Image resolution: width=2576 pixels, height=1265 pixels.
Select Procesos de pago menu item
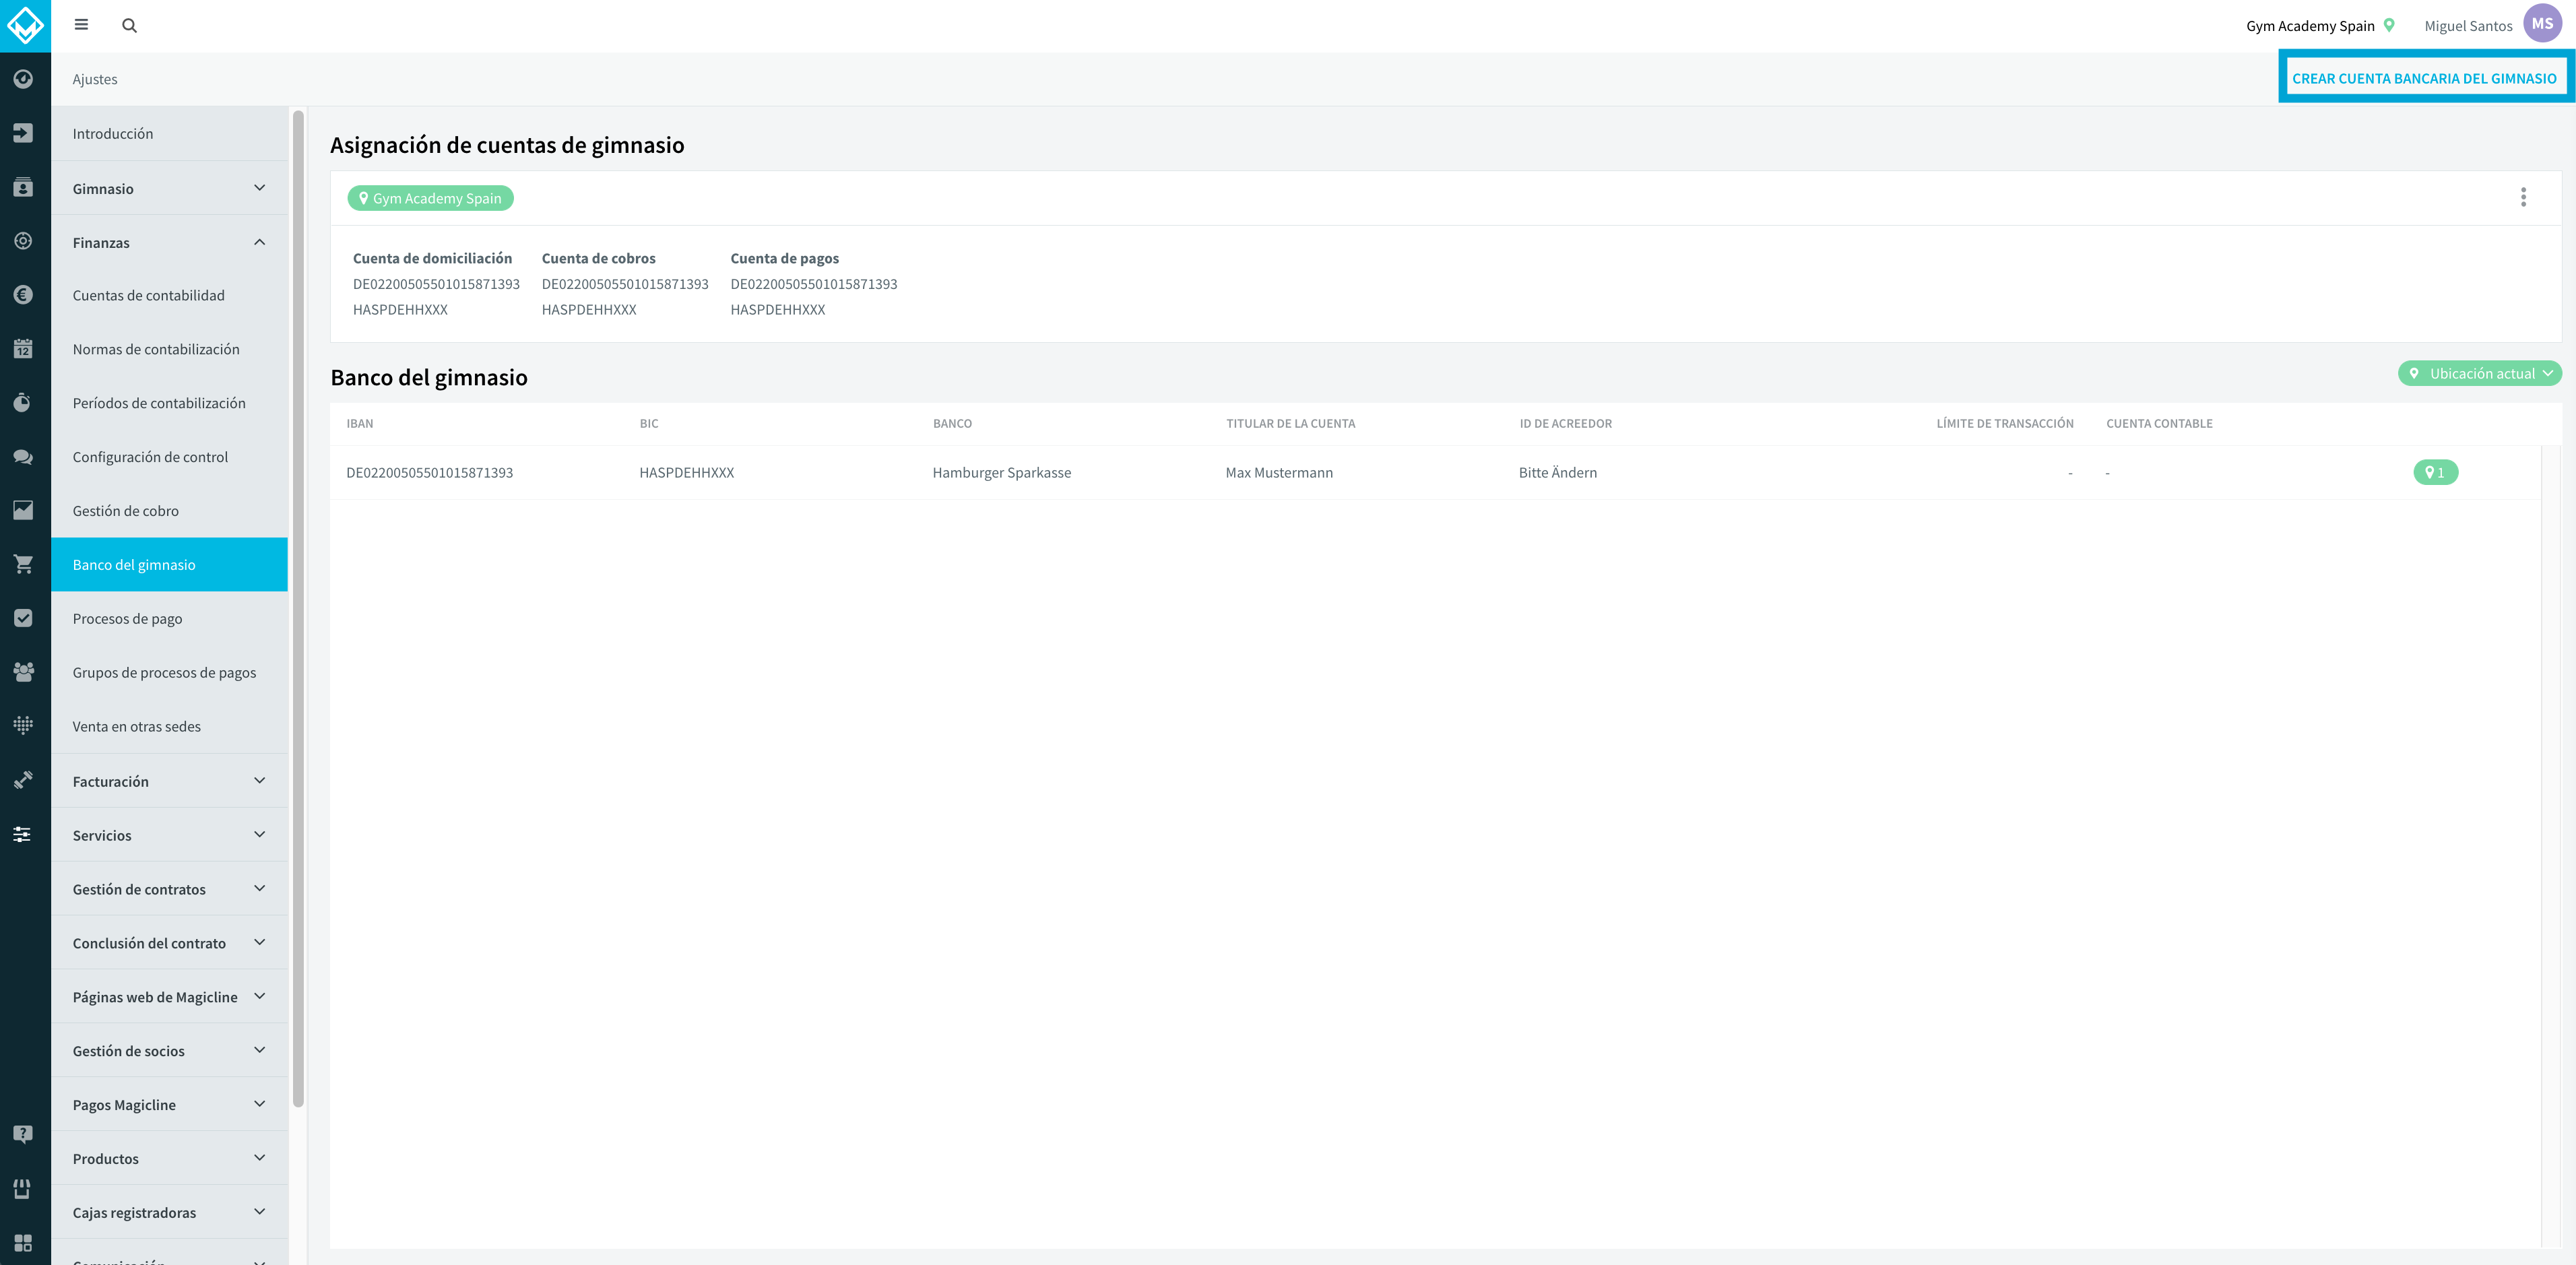tap(169, 618)
